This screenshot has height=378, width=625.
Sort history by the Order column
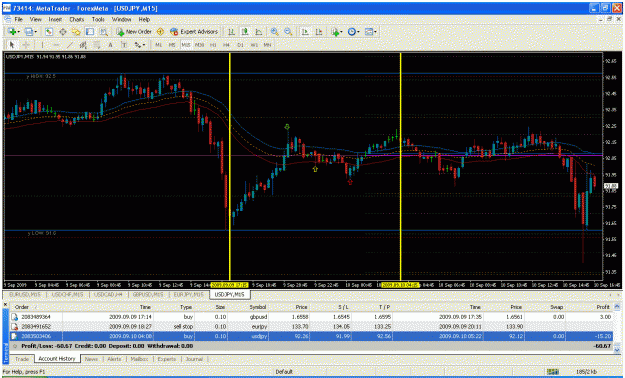(22, 307)
